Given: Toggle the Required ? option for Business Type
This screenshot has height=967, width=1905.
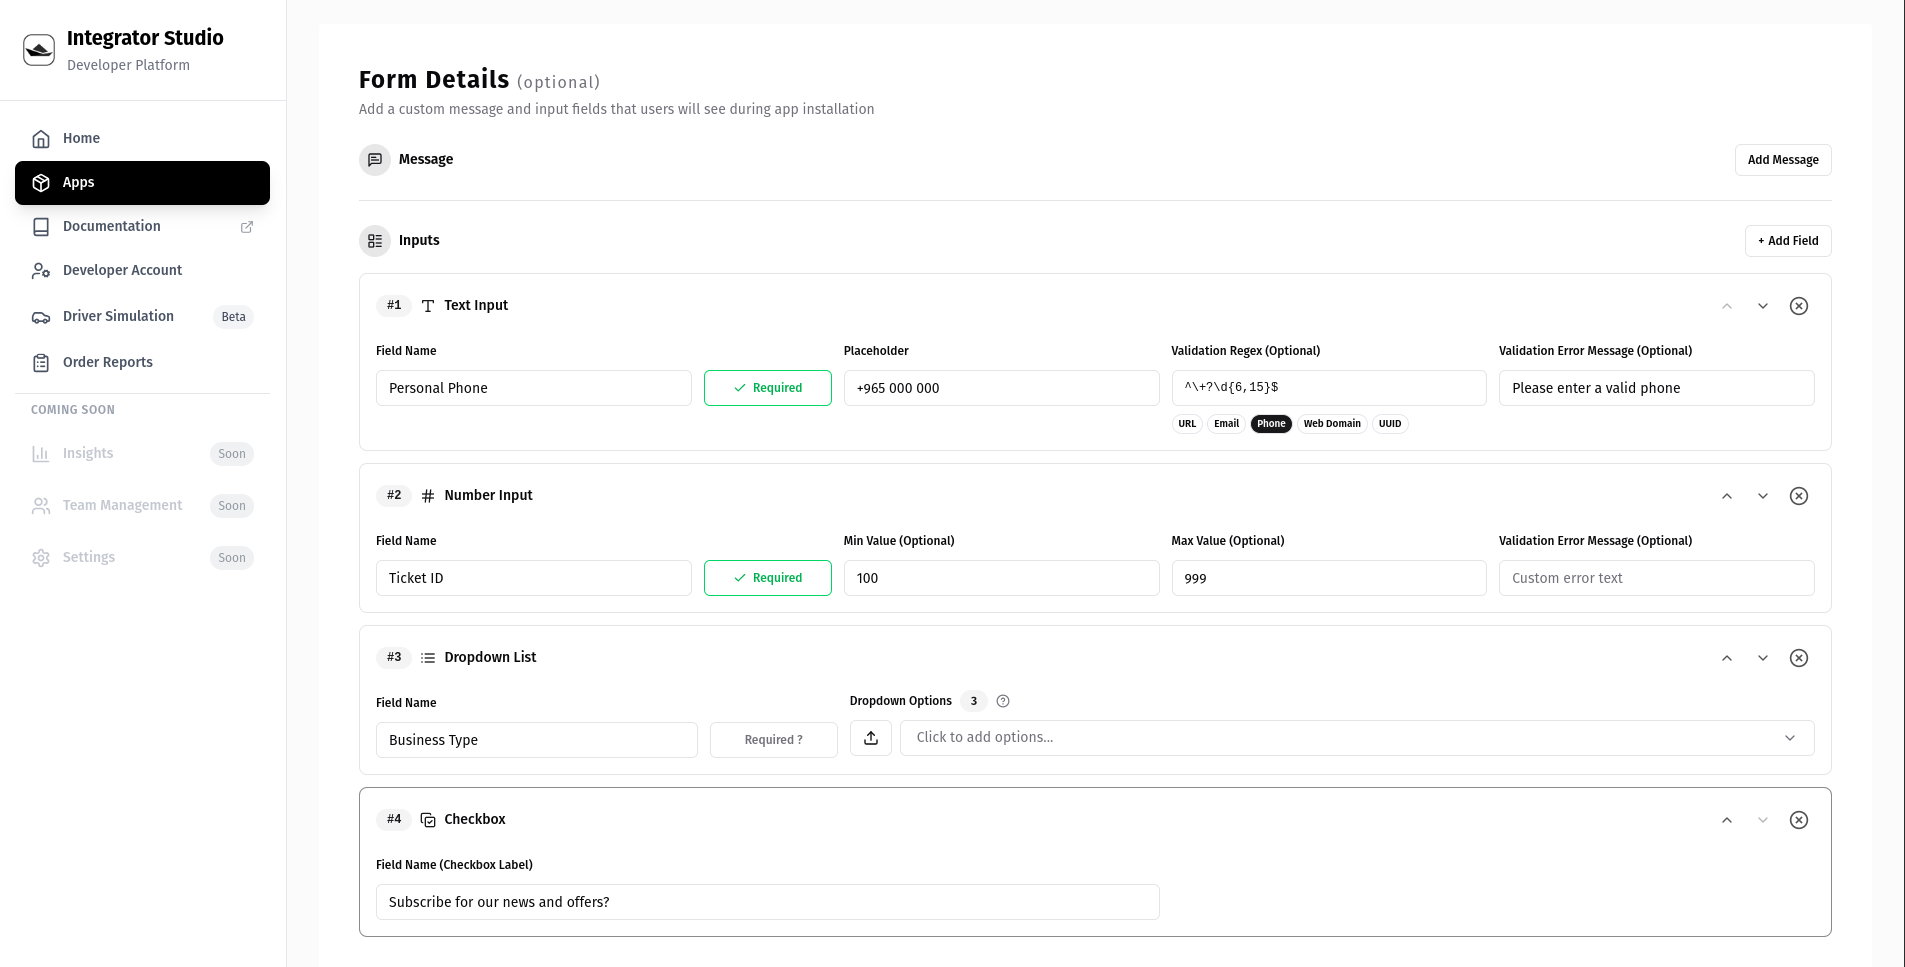Looking at the screenshot, I should pos(773,739).
